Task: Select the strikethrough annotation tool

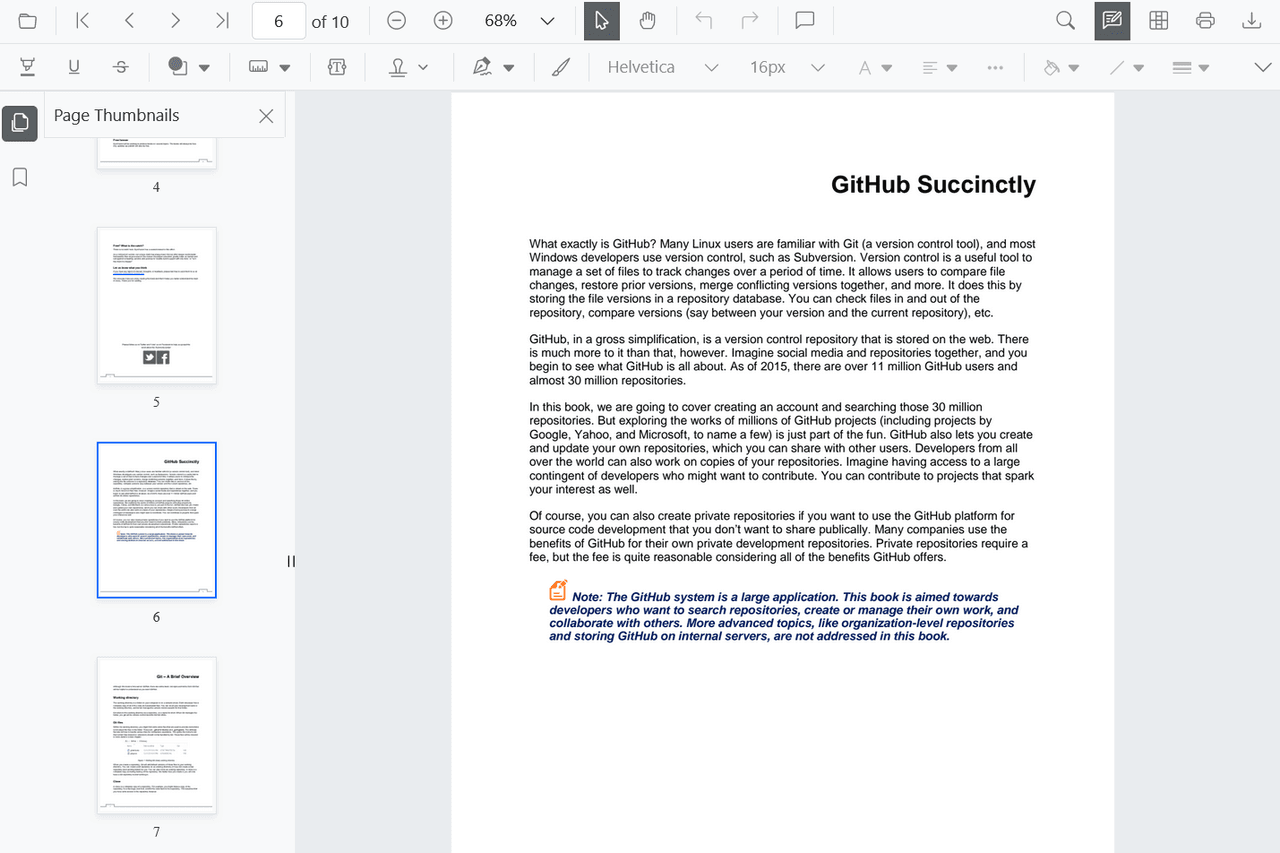Action: click(121, 67)
